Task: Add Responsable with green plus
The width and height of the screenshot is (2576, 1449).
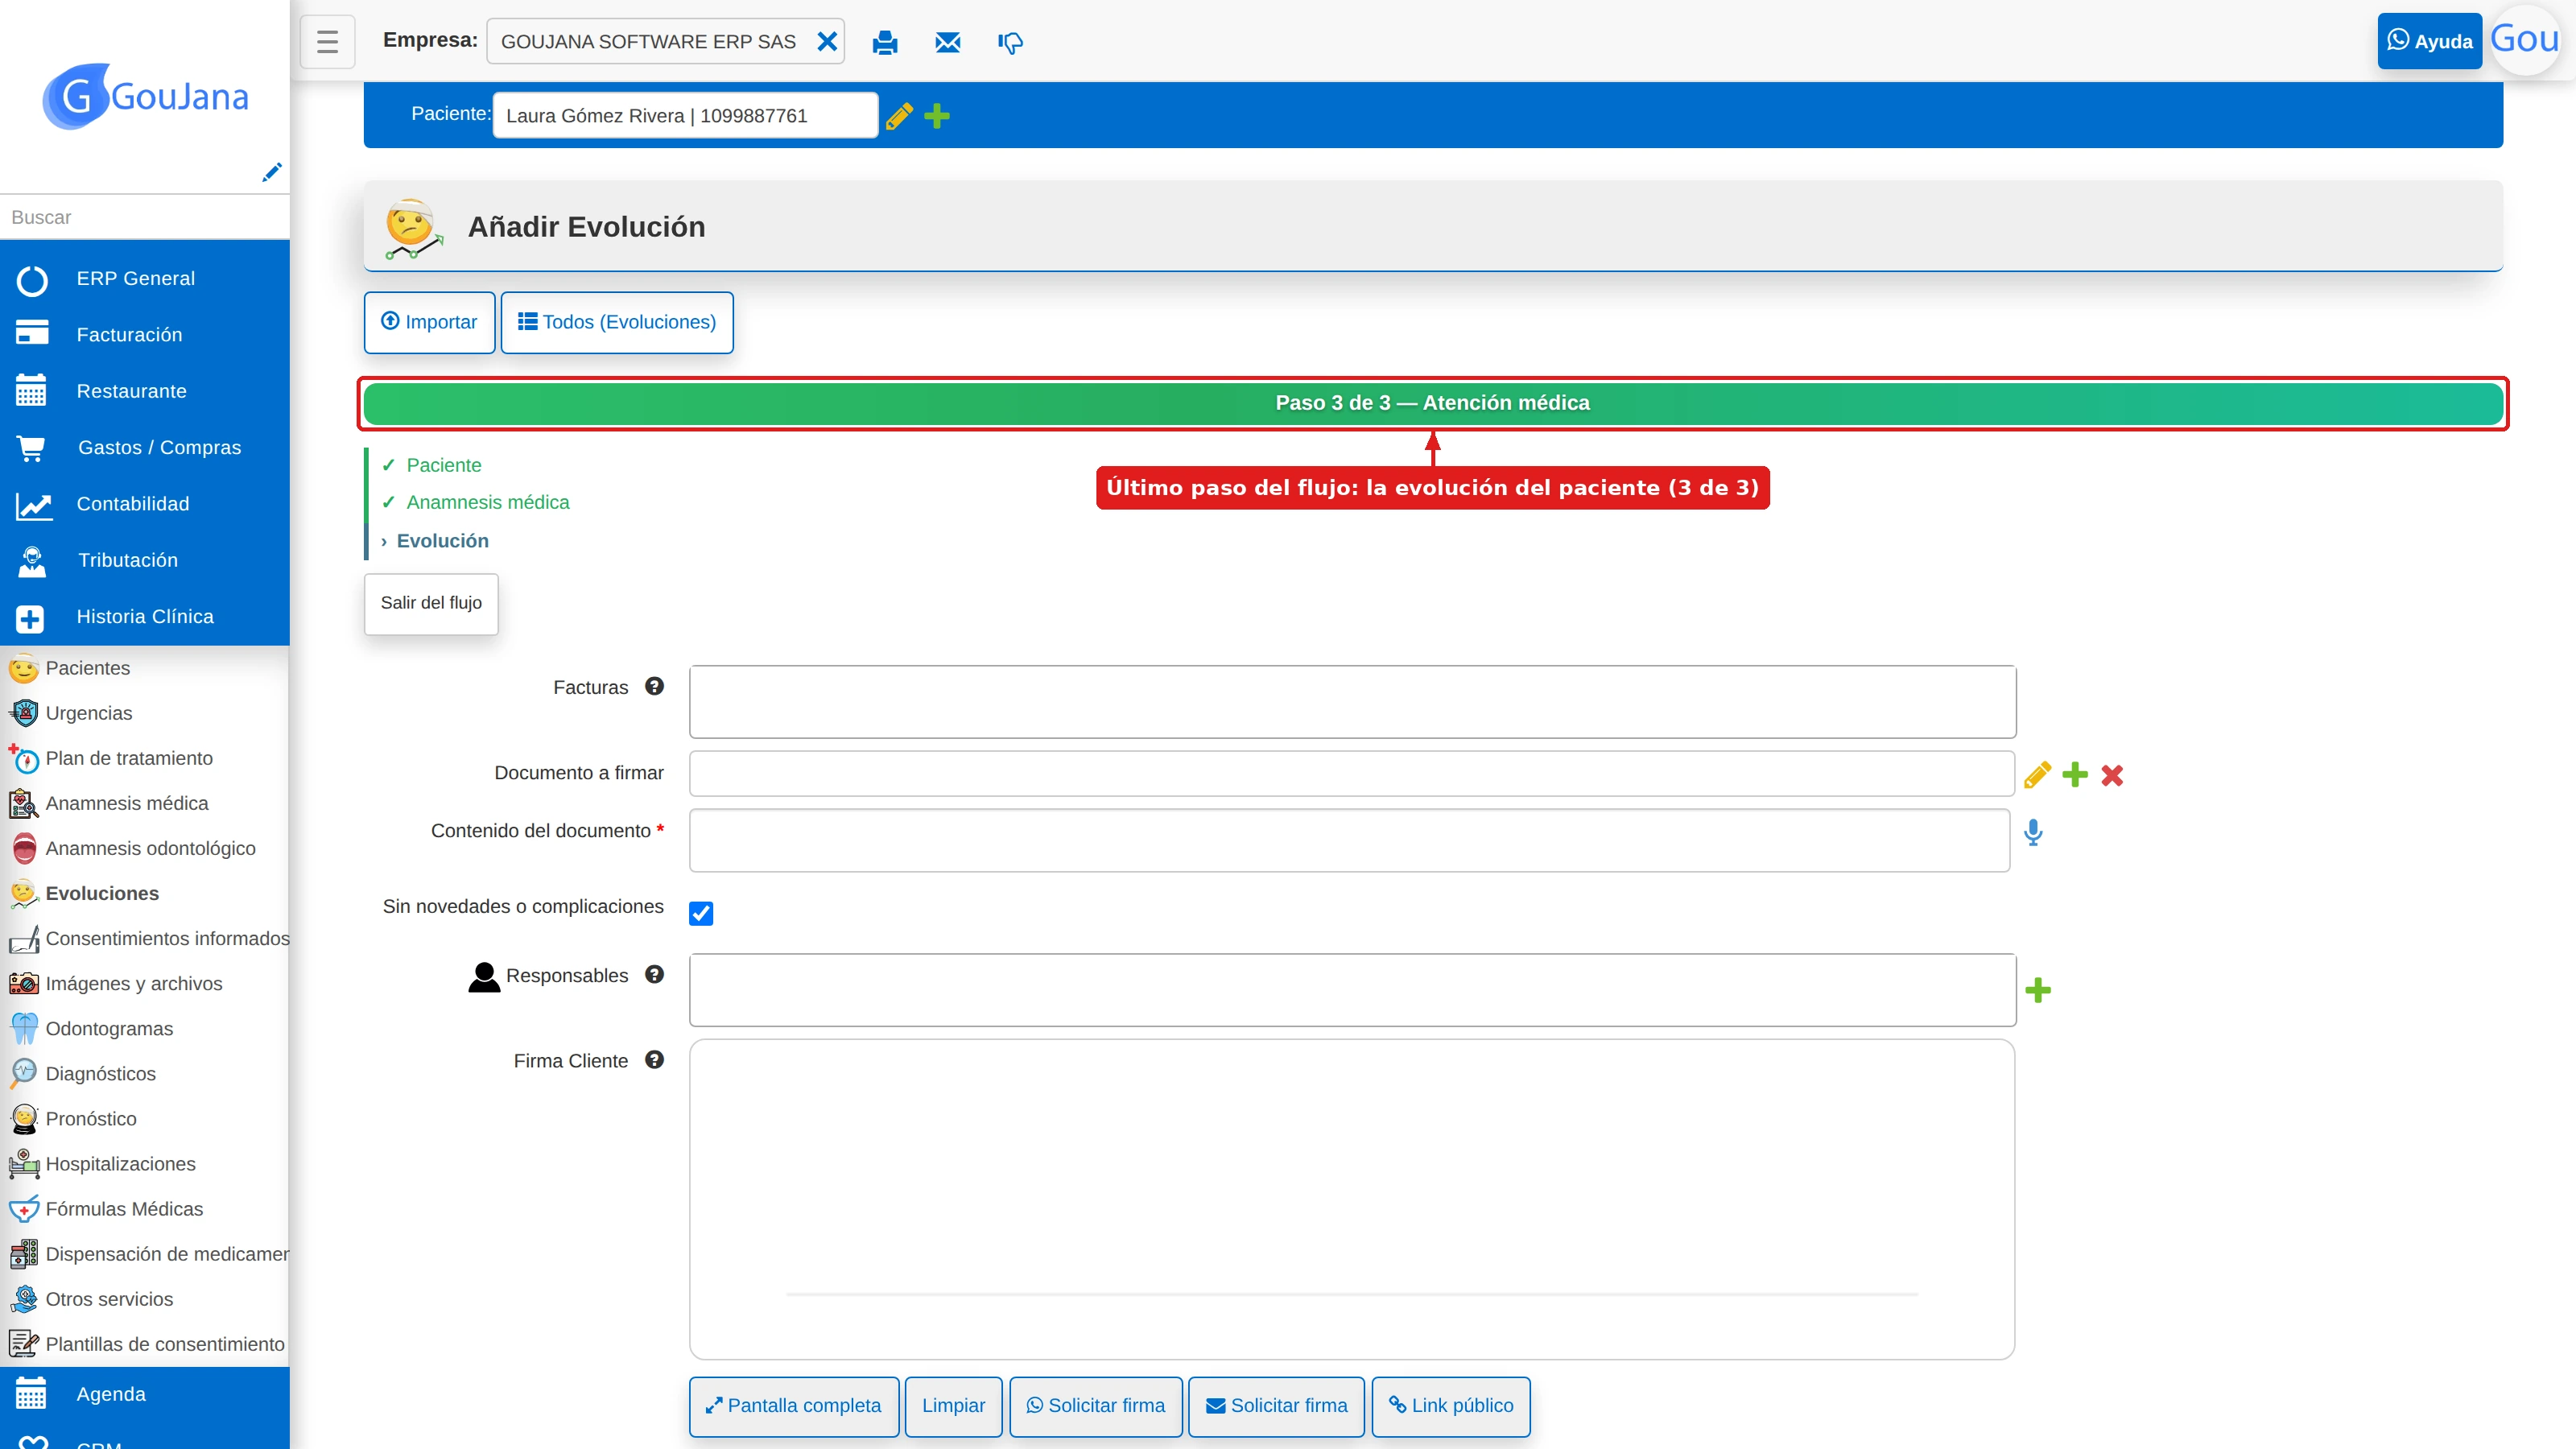Action: pyautogui.click(x=2038, y=990)
